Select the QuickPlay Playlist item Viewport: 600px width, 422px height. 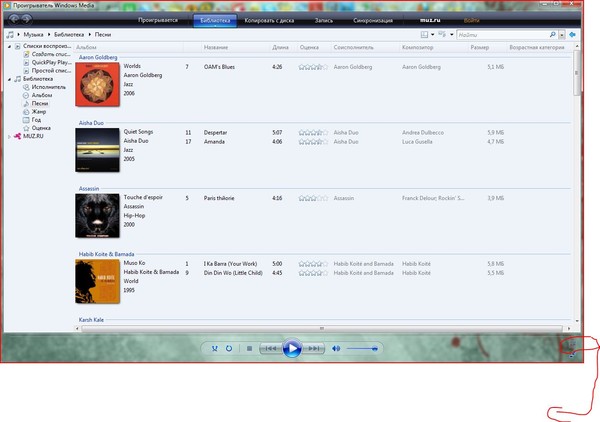click(x=51, y=62)
